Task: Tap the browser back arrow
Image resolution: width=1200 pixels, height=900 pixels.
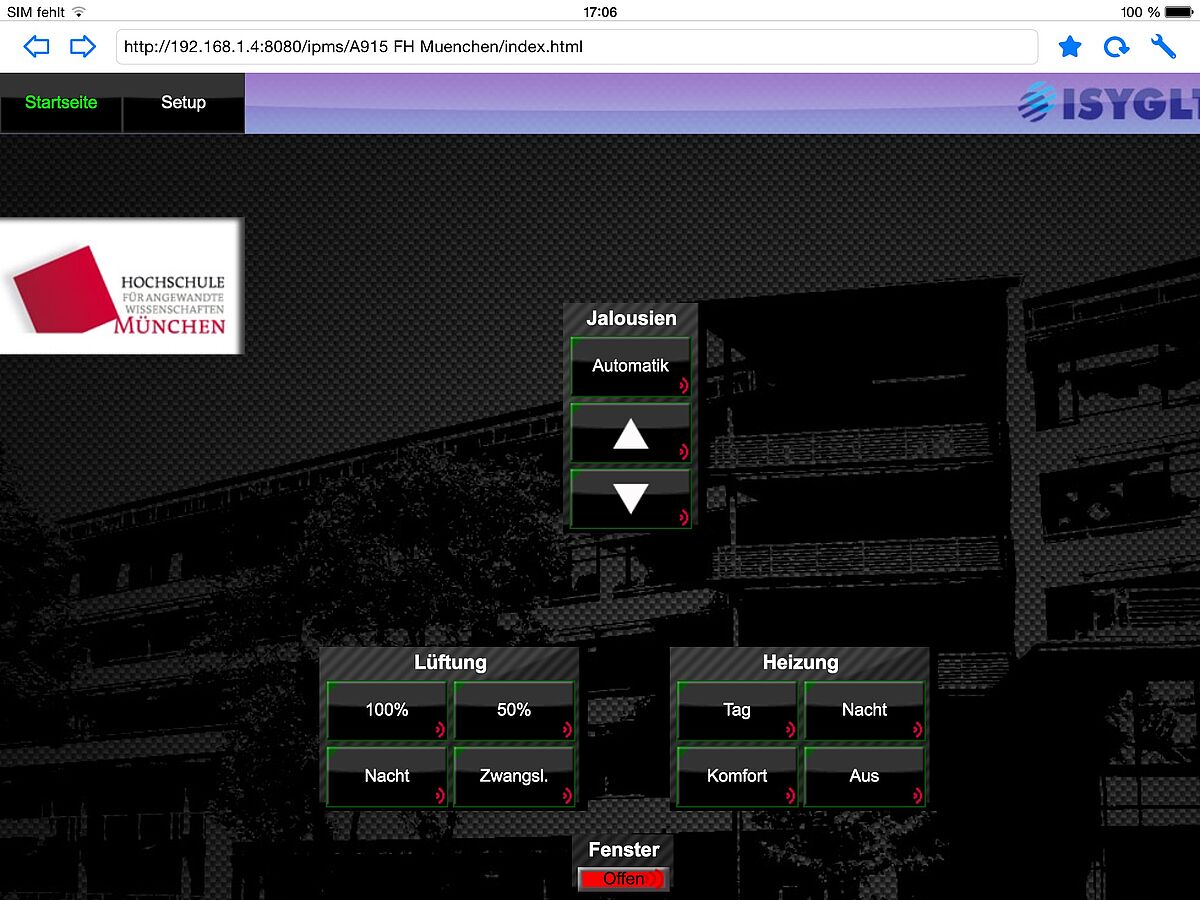Action: pyautogui.click(x=36, y=47)
